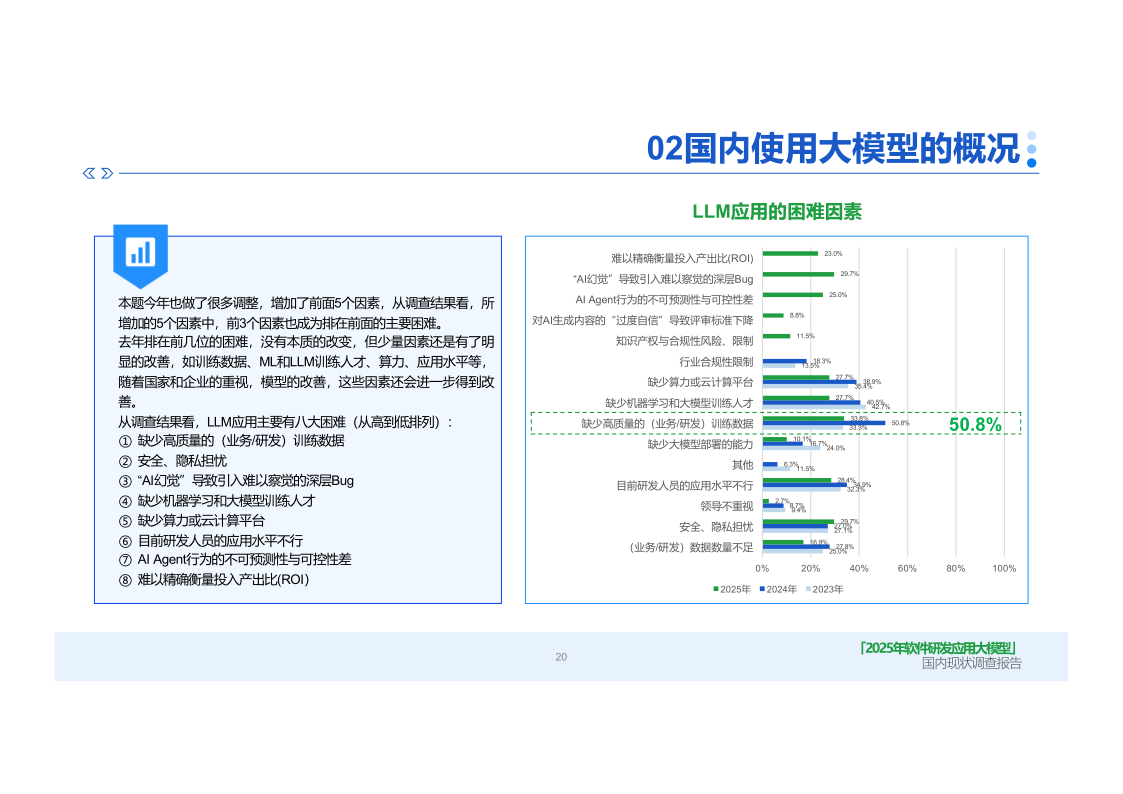Click the chart title LLM应用的困难因素
The width and height of the screenshot is (1123, 794).
coord(777,212)
